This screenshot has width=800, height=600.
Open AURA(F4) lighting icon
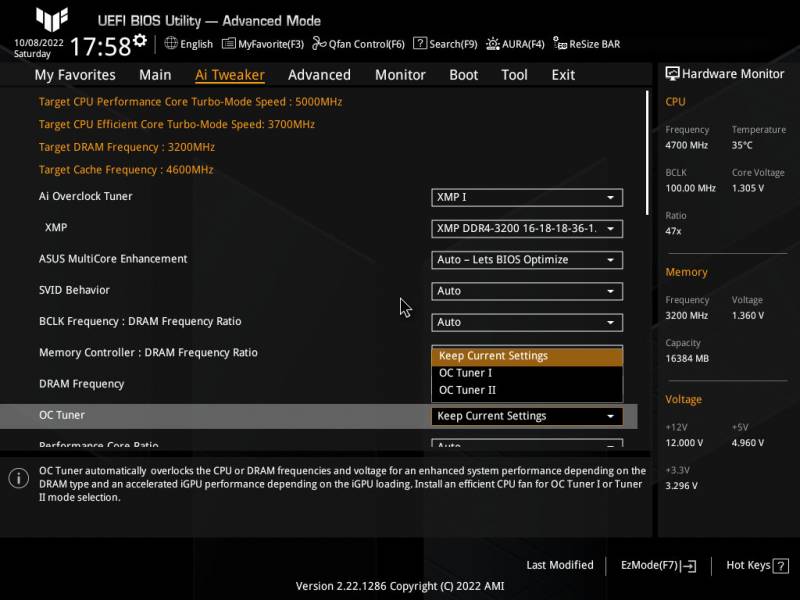coord(492,44)
